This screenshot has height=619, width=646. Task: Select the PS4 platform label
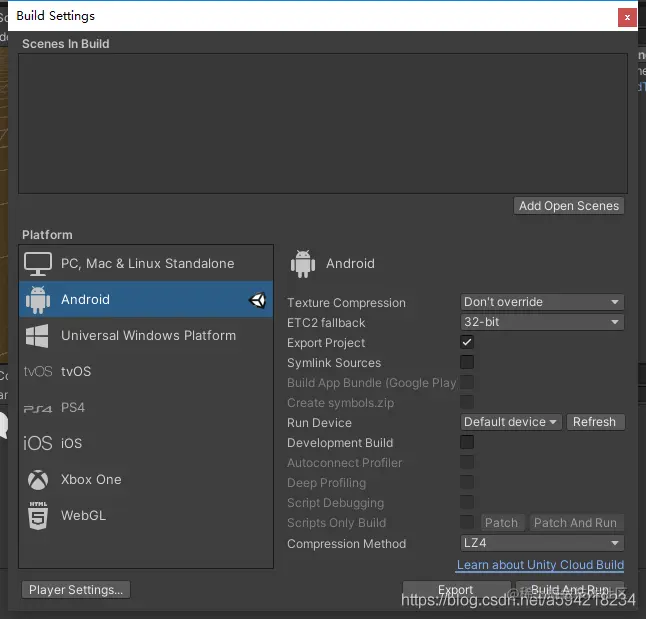click(73, 408)
